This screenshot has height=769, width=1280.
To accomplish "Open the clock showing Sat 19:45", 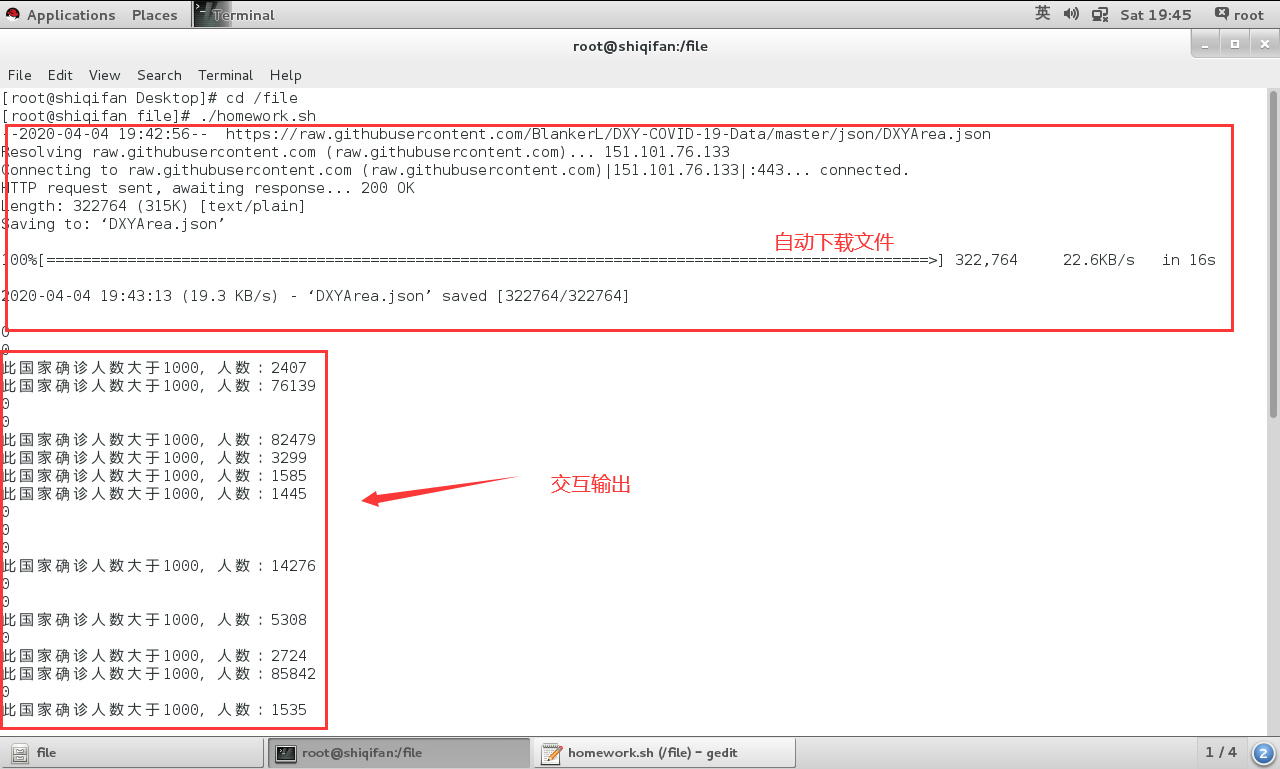I will 1156,15.
